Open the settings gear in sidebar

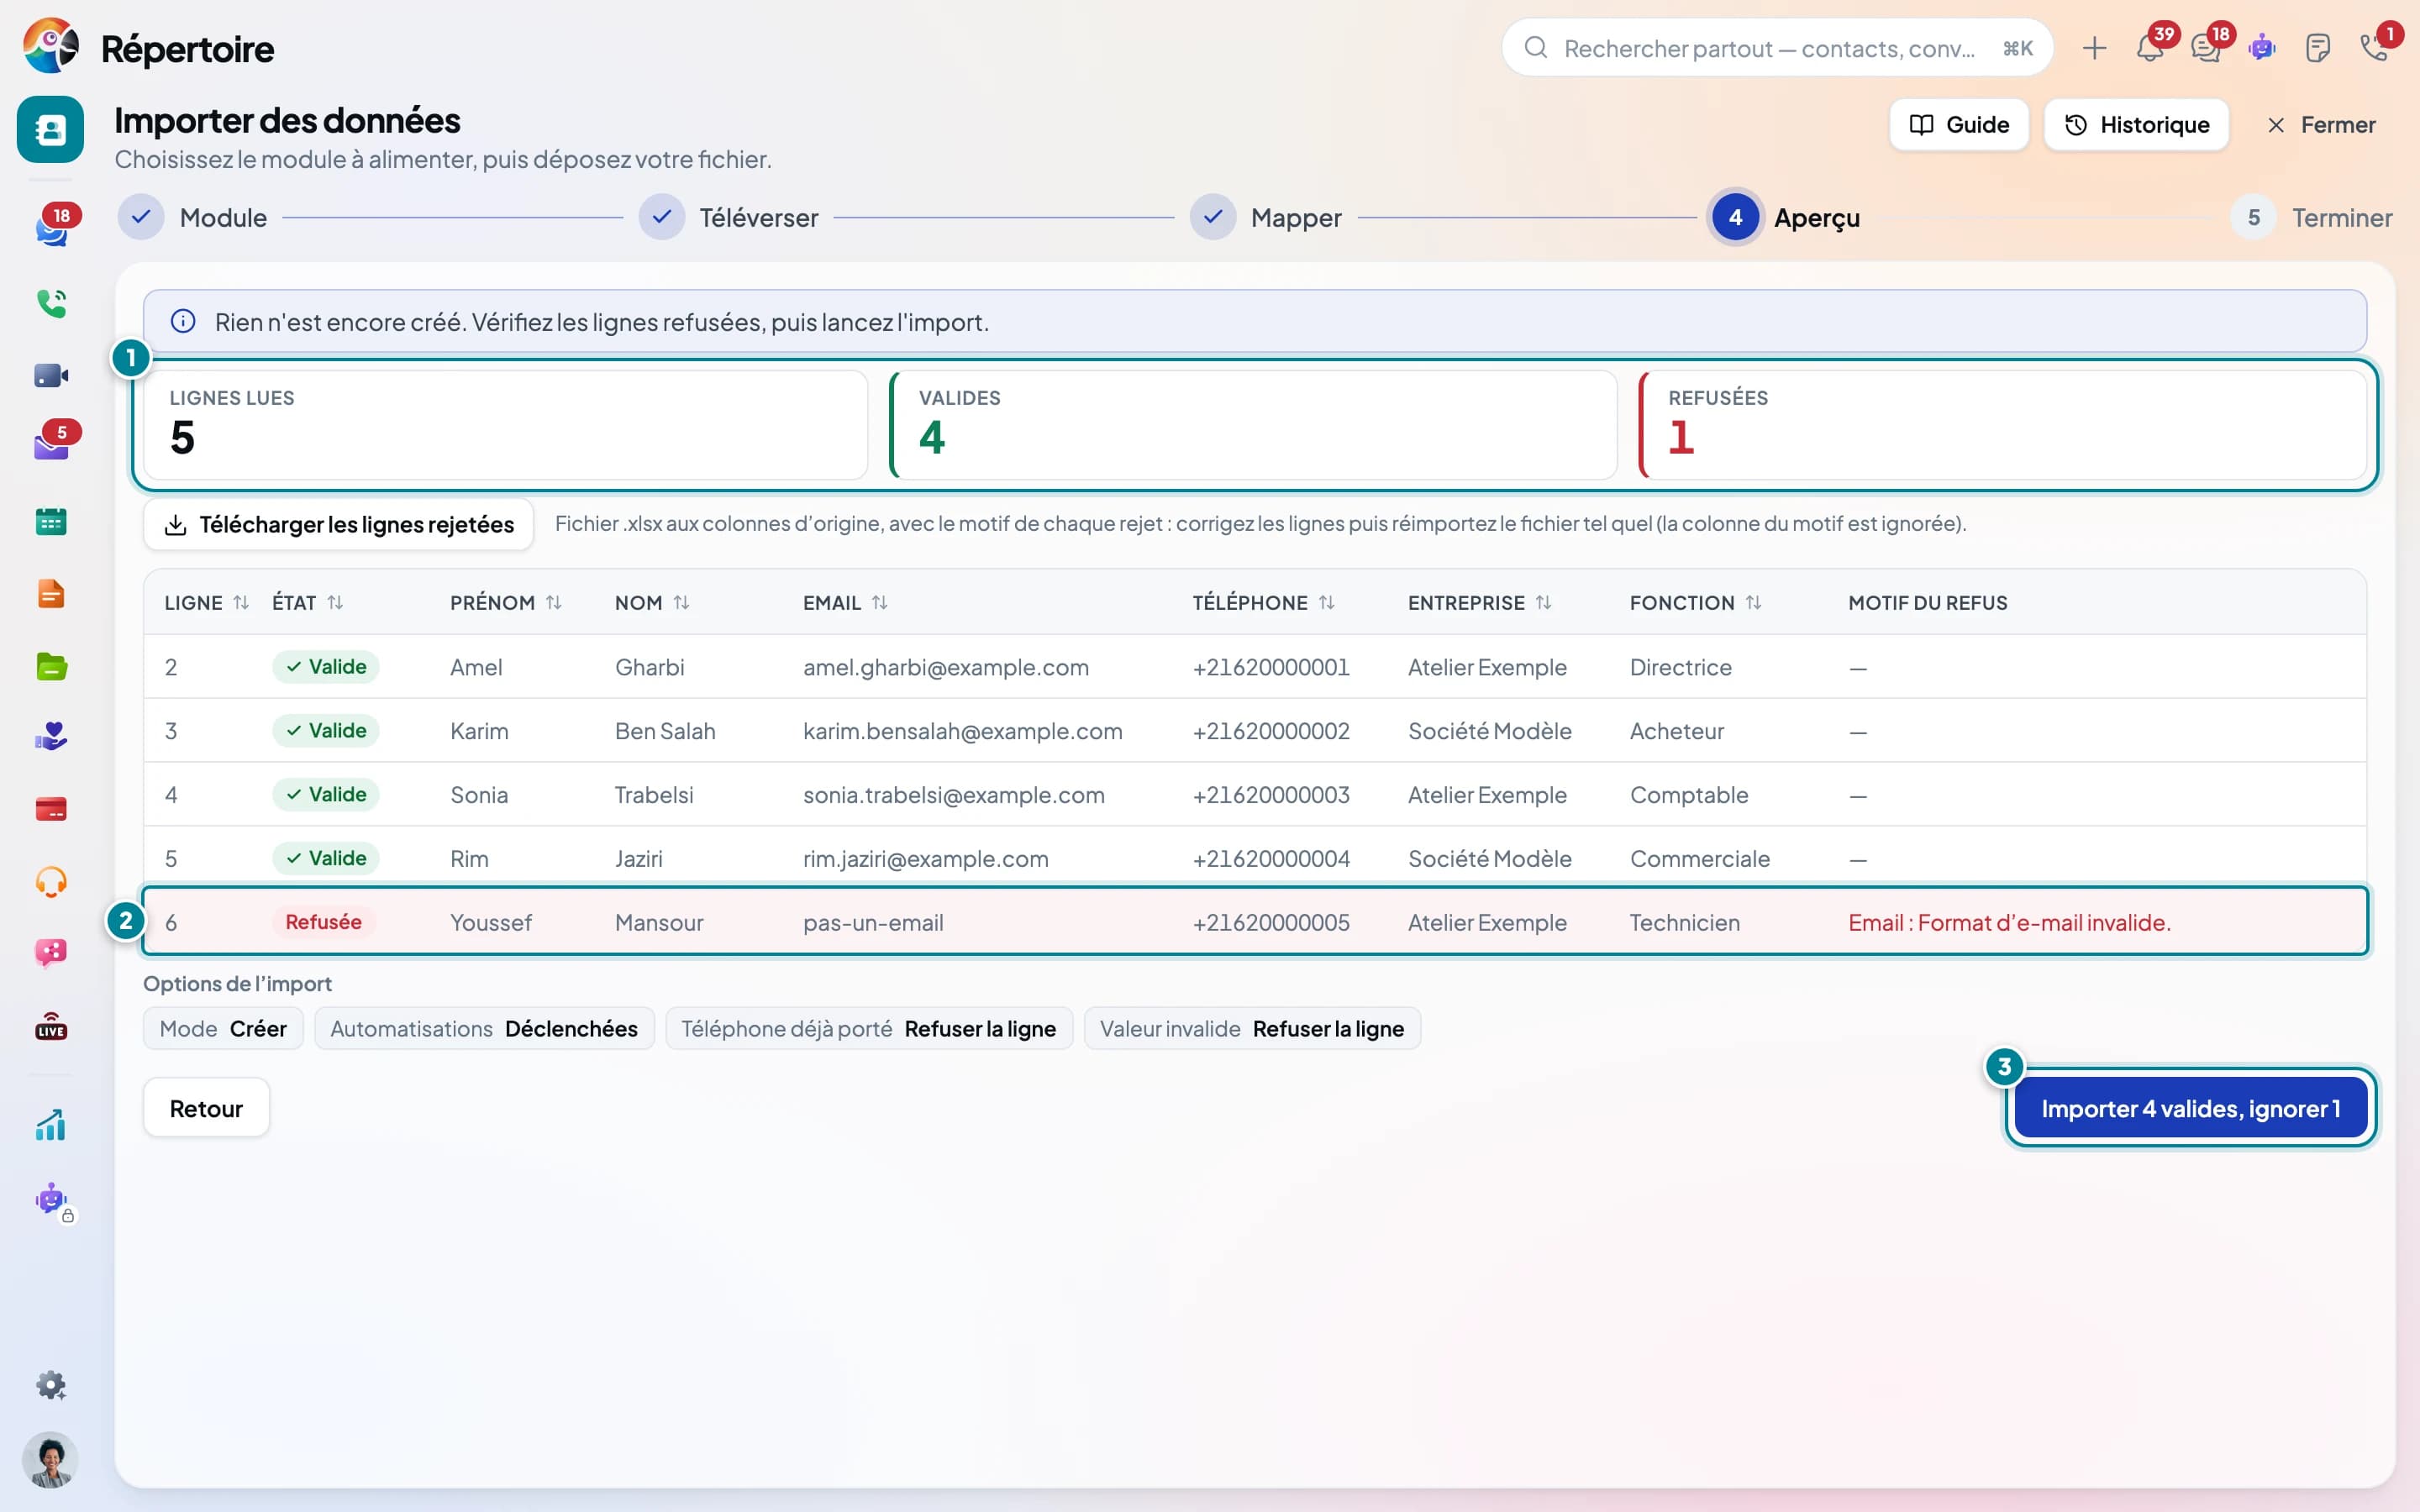(51, 1385)
